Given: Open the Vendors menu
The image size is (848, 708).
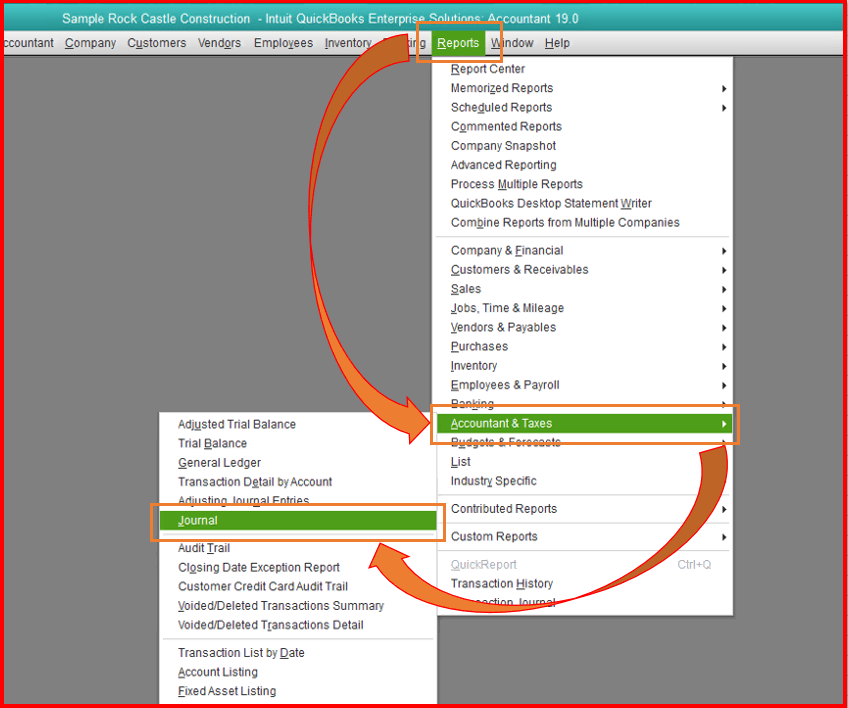Looking at the screenshot, I should (219, 43).
